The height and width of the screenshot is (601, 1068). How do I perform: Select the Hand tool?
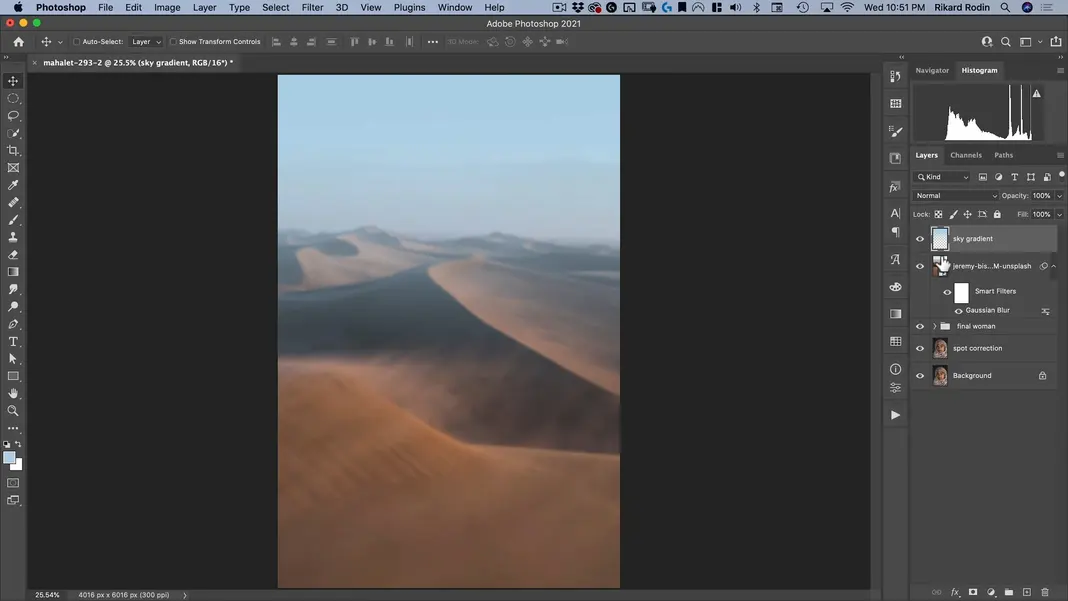pyautogui.click(x=13, y=394)
